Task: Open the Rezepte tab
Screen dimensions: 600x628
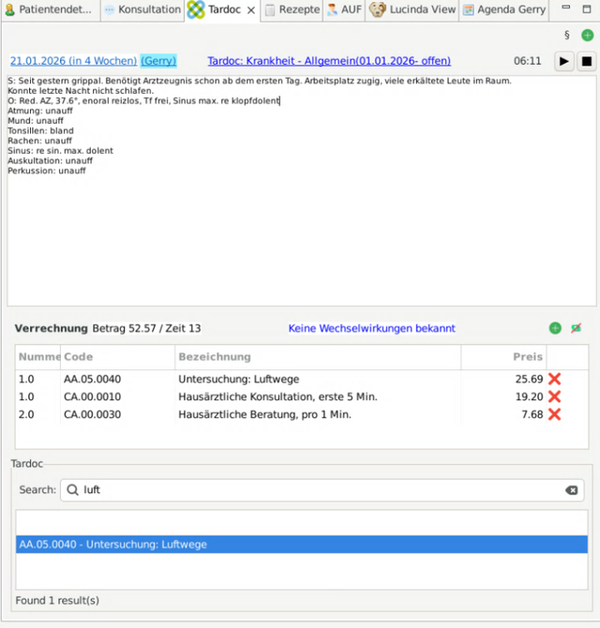Action: [293, 10]
